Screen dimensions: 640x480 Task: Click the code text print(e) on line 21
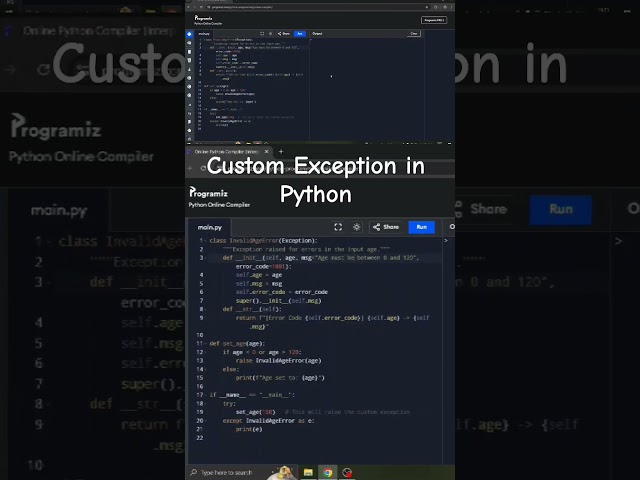[249, 429]
